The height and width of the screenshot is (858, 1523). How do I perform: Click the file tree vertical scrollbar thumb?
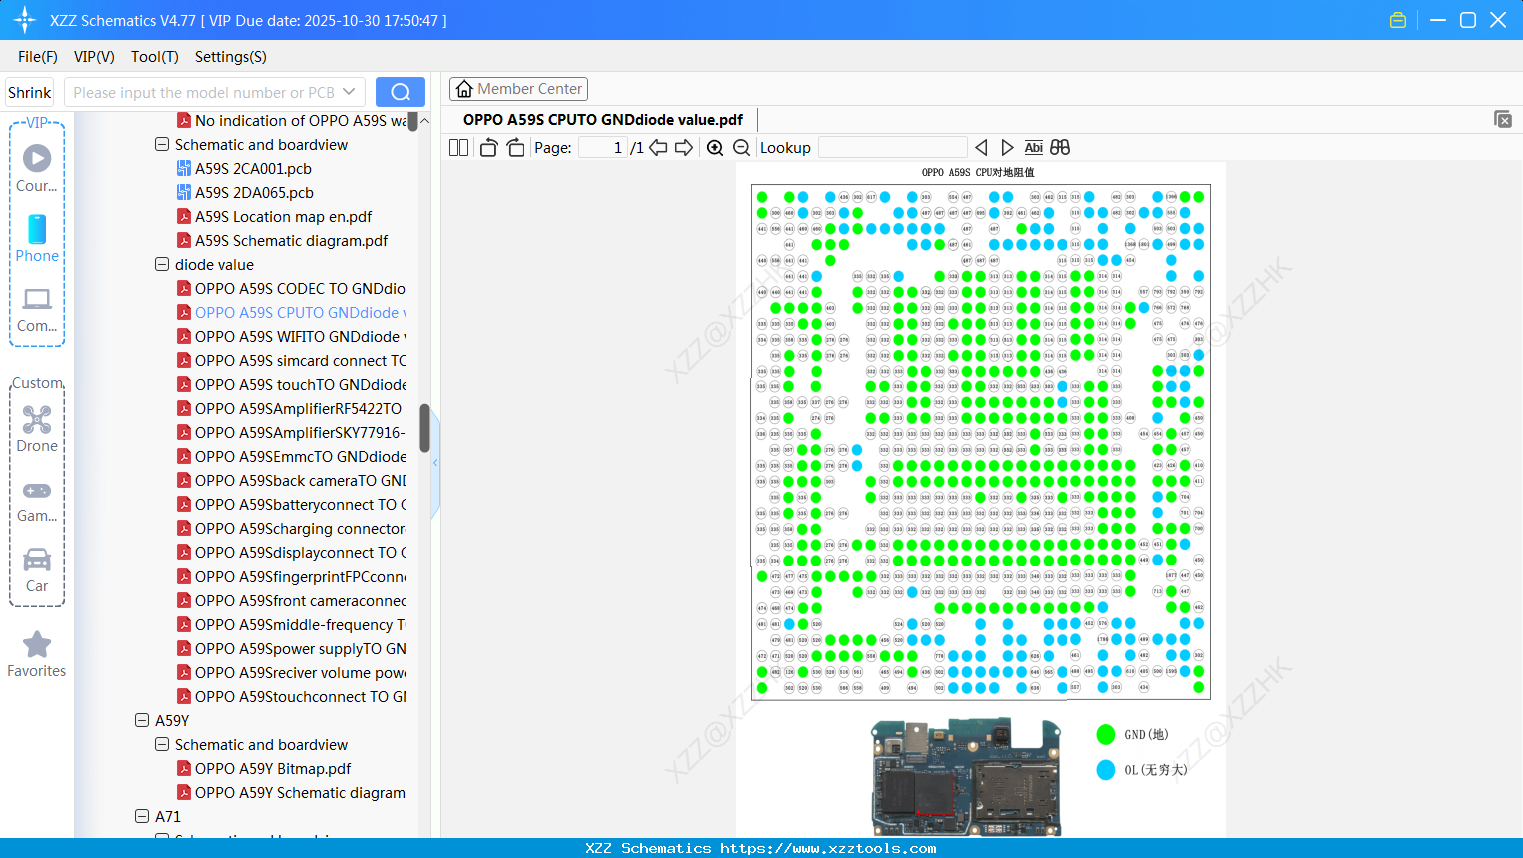pyautogui.click(x=424, y=428)
